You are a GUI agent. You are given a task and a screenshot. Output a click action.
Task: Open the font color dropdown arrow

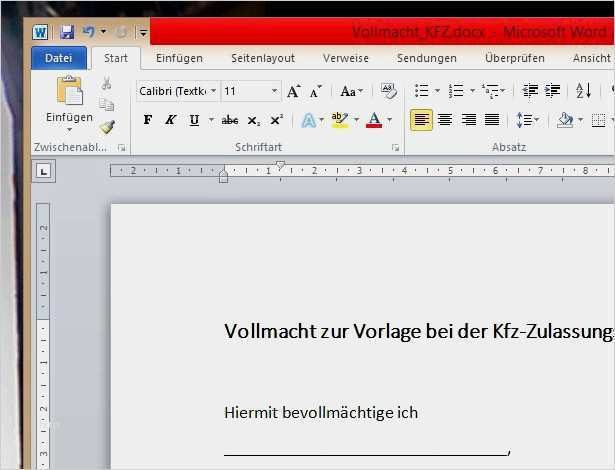coord(389,119)
